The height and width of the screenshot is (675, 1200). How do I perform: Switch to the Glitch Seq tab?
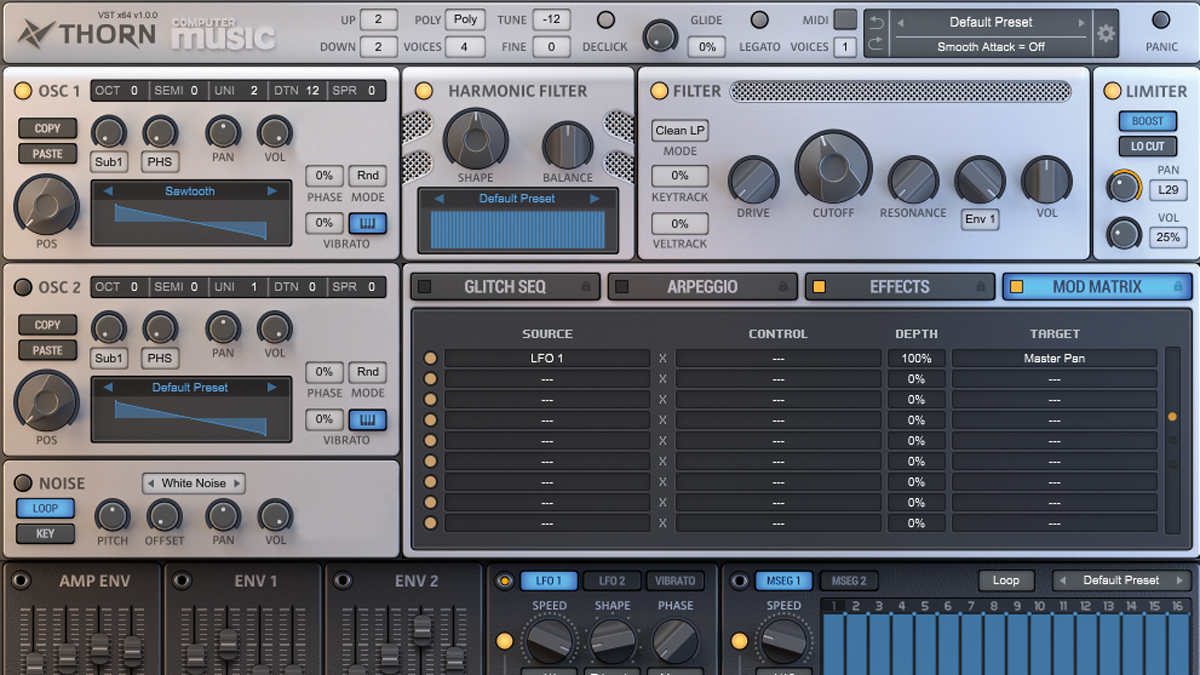coord(505,287)
